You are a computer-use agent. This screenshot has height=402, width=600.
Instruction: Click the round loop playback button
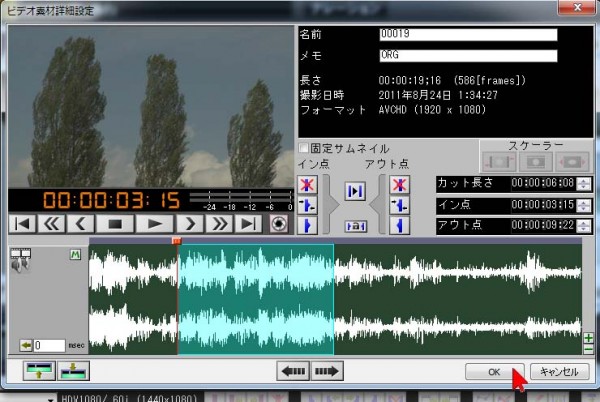279,224
